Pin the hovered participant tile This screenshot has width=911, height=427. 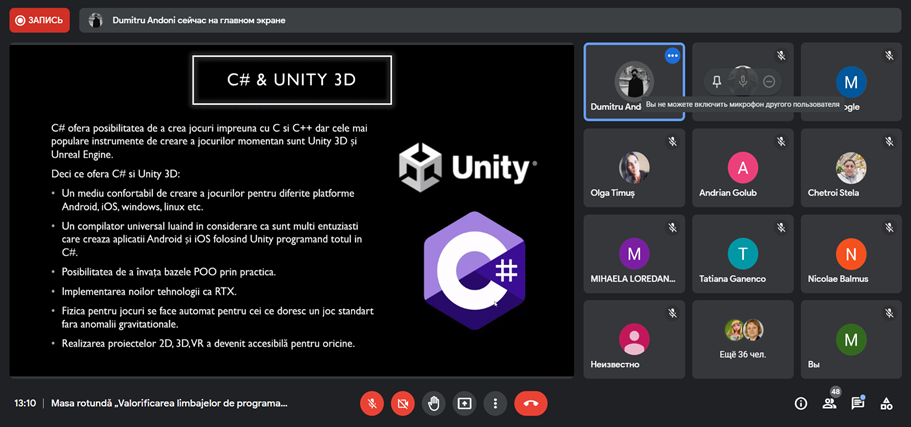(716, 81)
